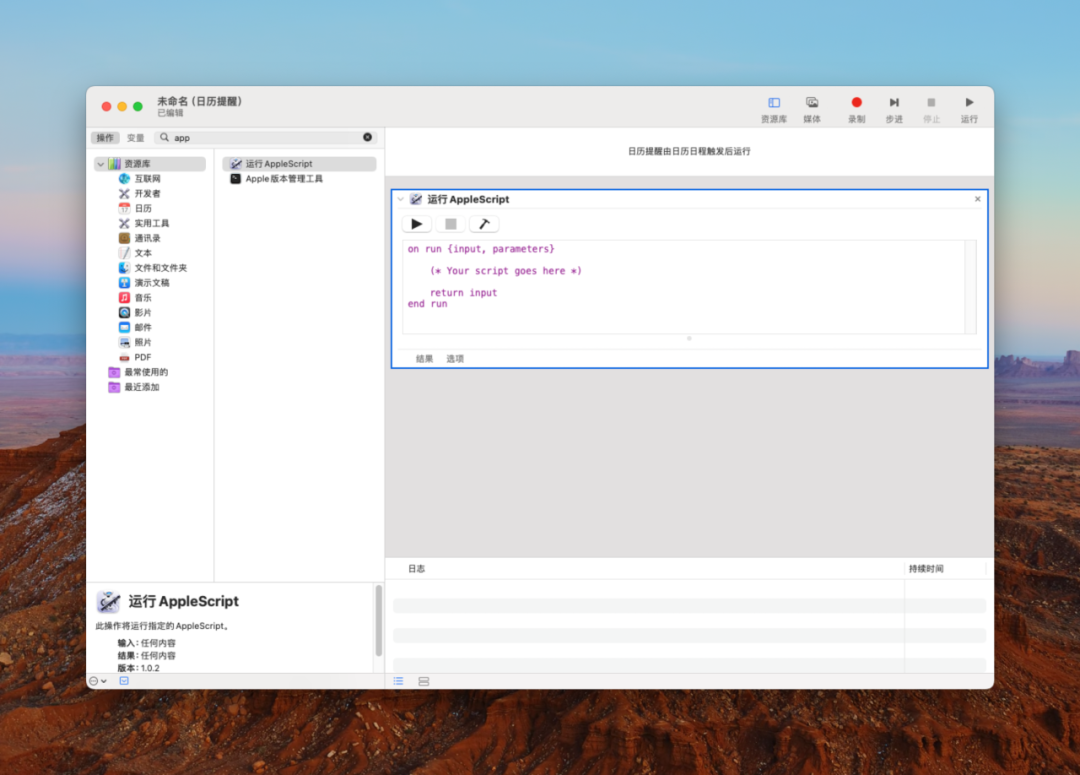Select 互联网 category in the library
This screenshot has height=775, width=1080.
[140, 178]
